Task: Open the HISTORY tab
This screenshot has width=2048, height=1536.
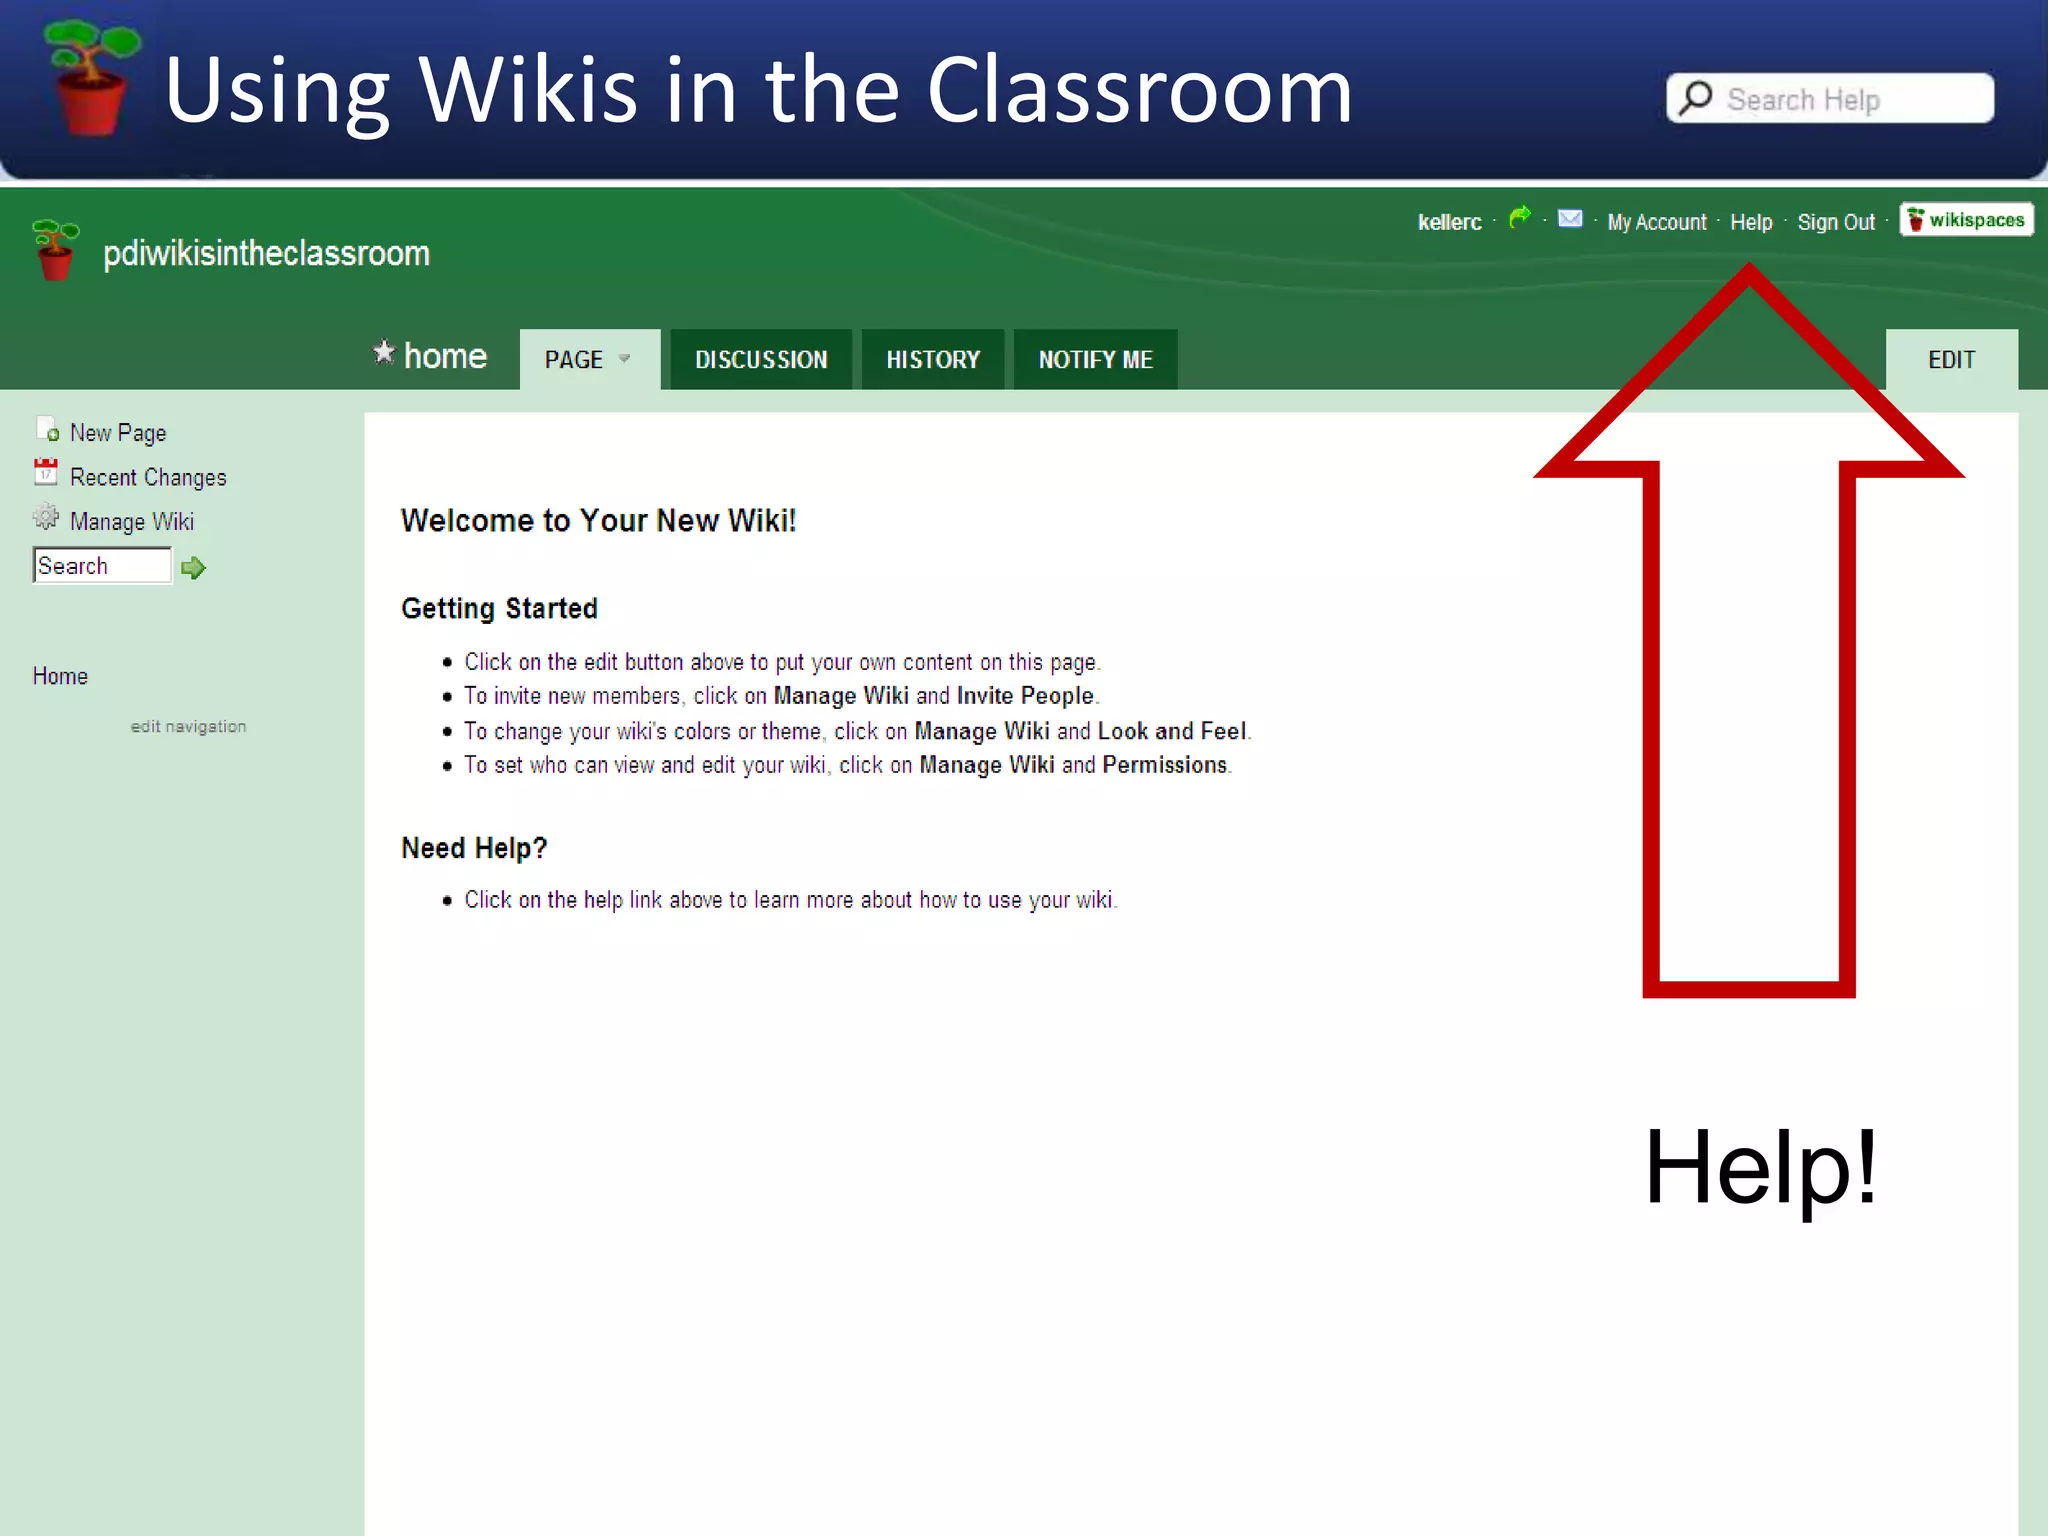Action: pyautogui.click(x=932, y=360)
